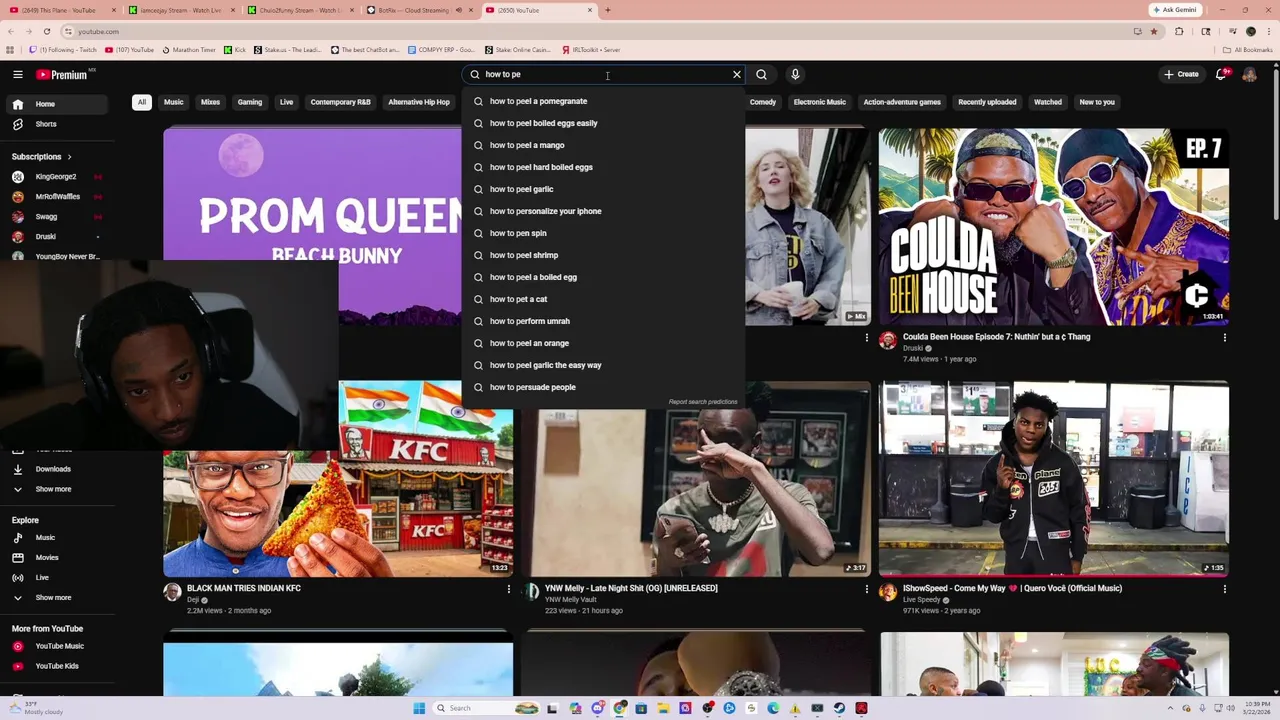This screenshot has height=720, width=1280.
Task: Start voice search with the microphone
Action: 795,74
